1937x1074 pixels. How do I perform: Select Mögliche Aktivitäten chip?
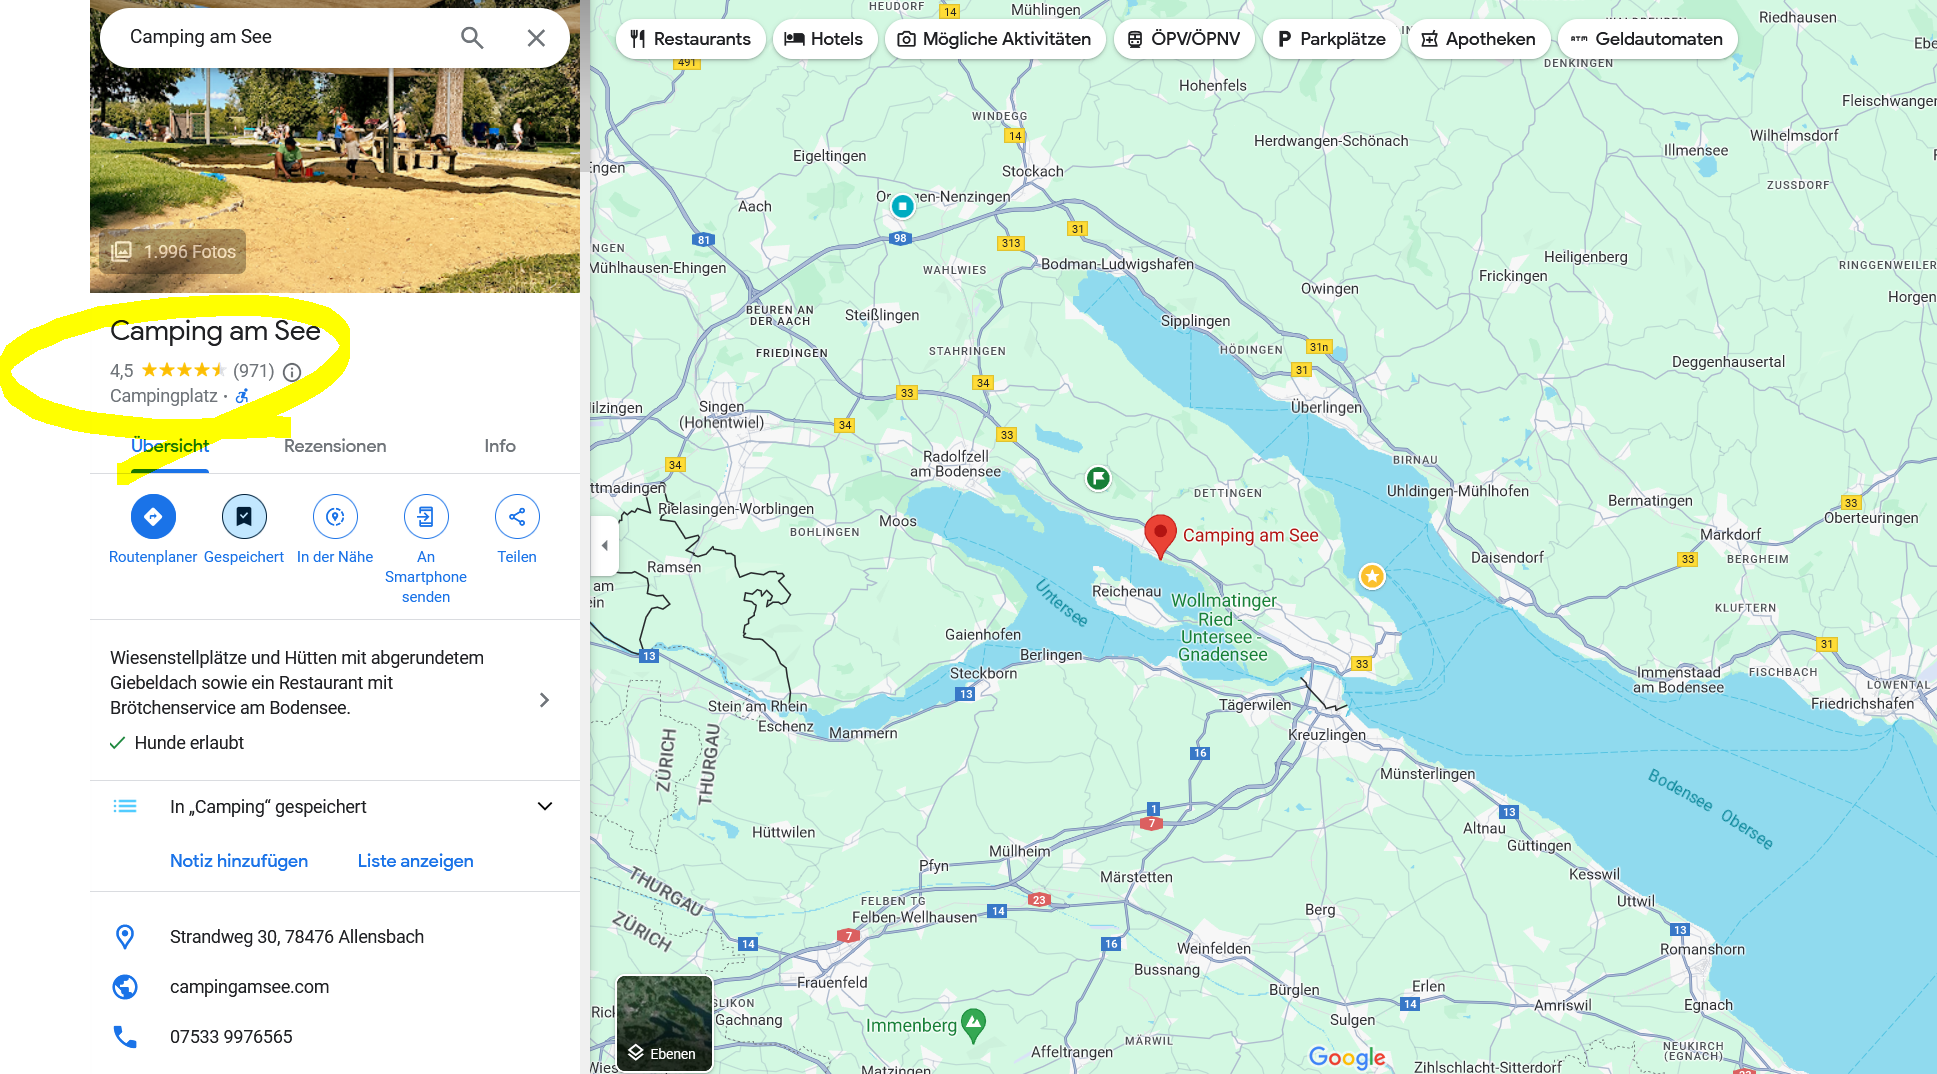click(994, 39)
